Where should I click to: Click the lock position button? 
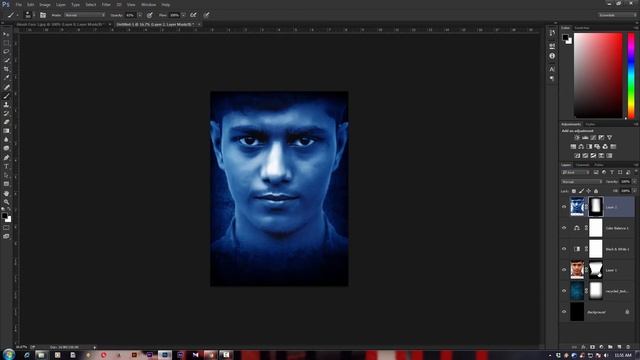[589, 191]
